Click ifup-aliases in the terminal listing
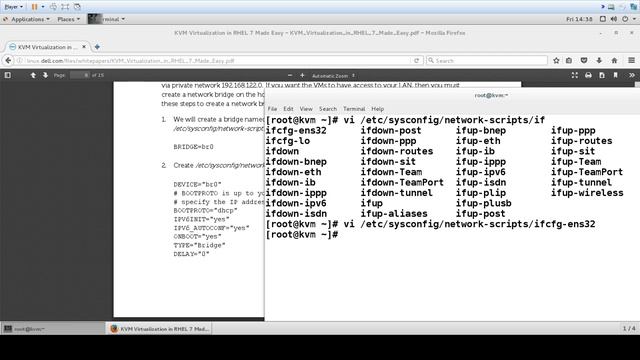 (394, 214)
